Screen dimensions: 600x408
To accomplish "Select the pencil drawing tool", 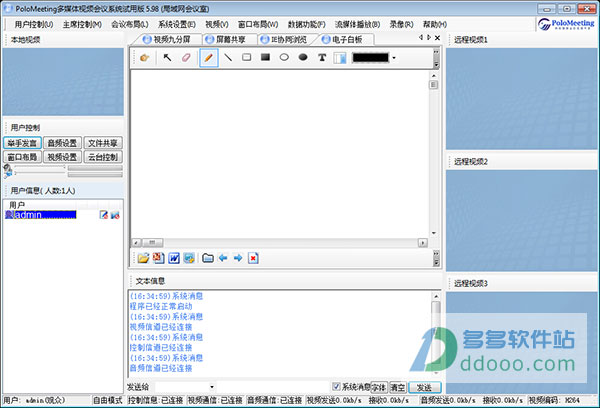I will coord(209,58).
